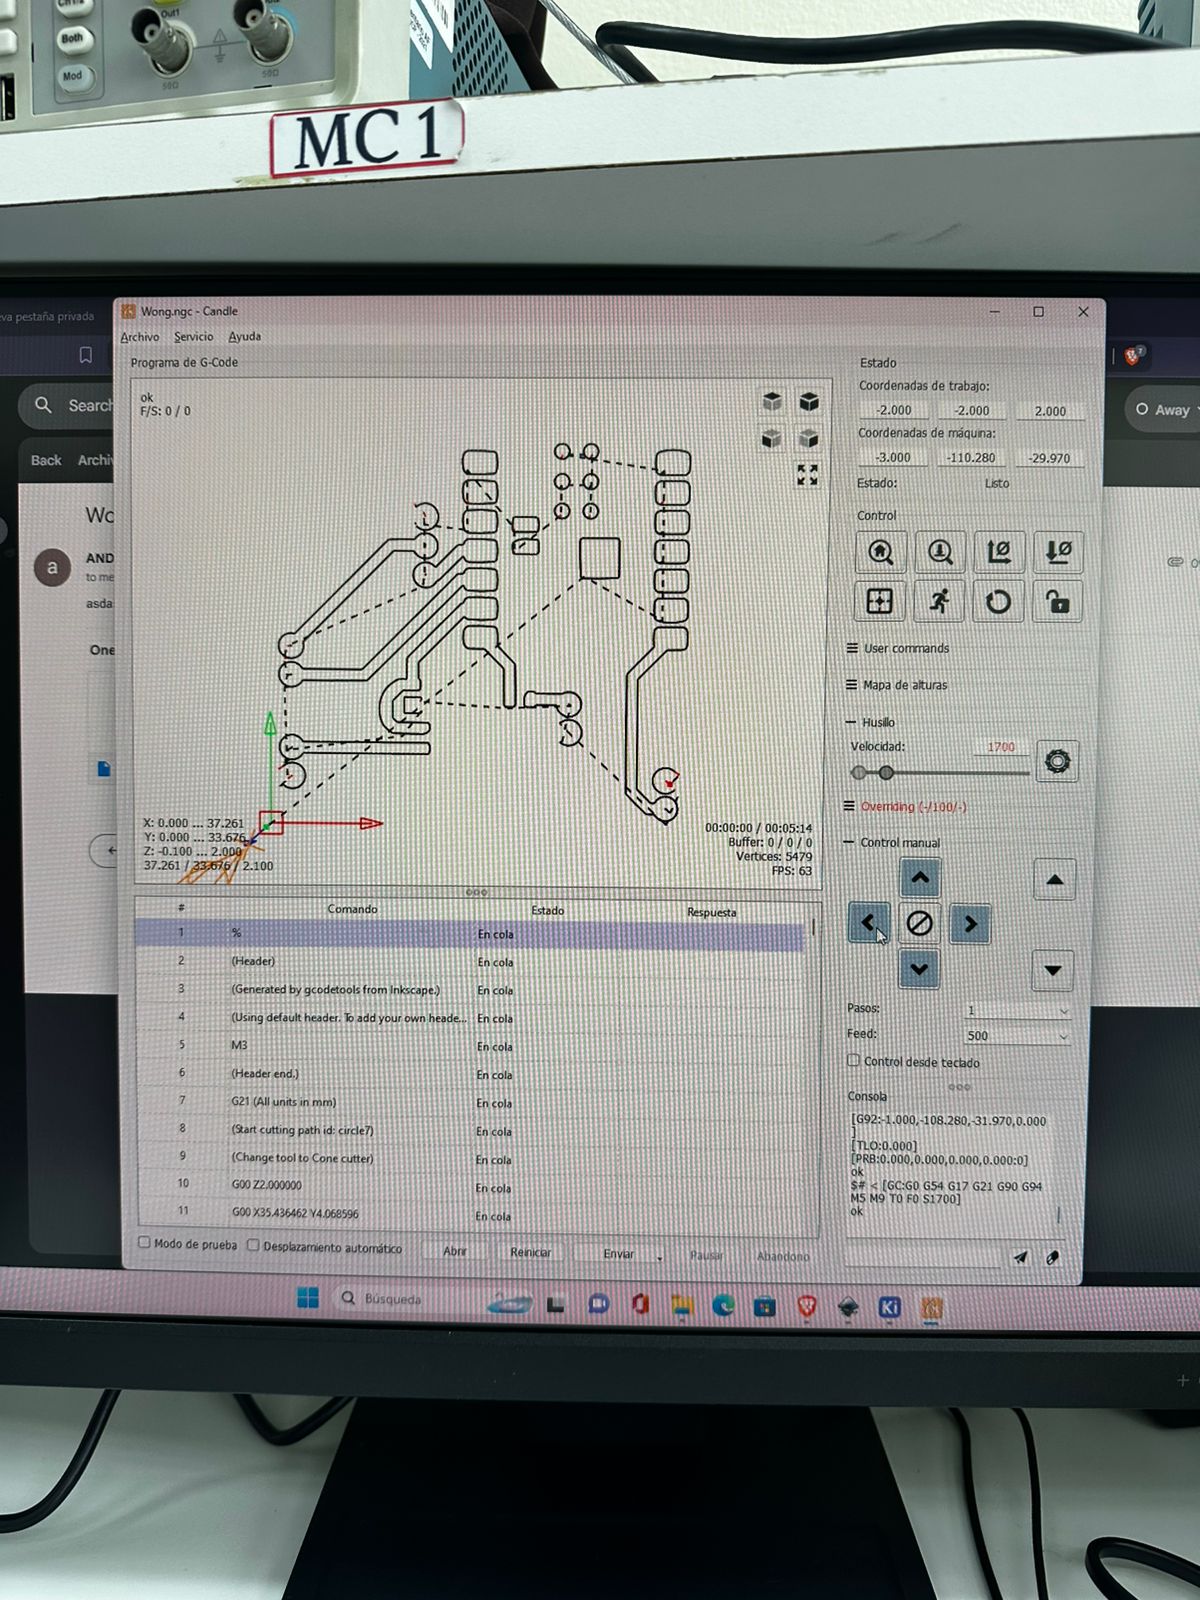1200x1600 pixels.
Task: Click the clear console eraser icon
Action: click(1053, 1258)
